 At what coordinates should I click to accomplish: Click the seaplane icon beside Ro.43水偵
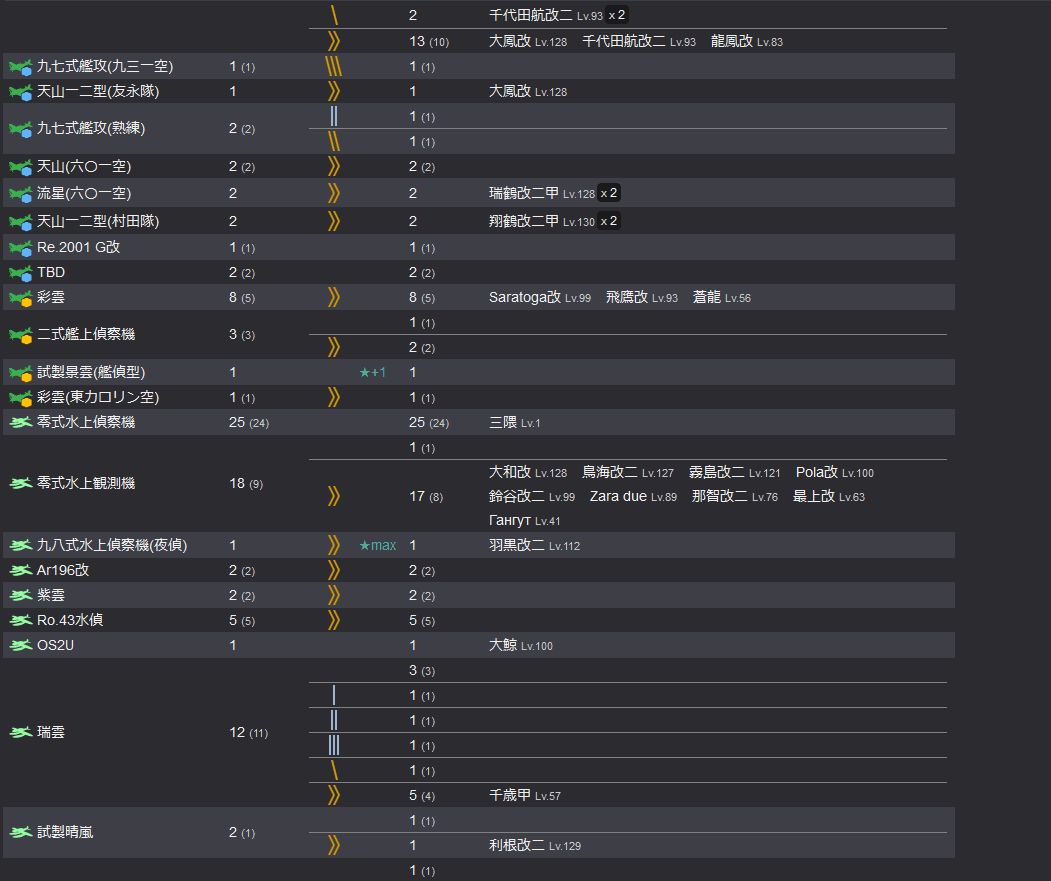(21, 620)
